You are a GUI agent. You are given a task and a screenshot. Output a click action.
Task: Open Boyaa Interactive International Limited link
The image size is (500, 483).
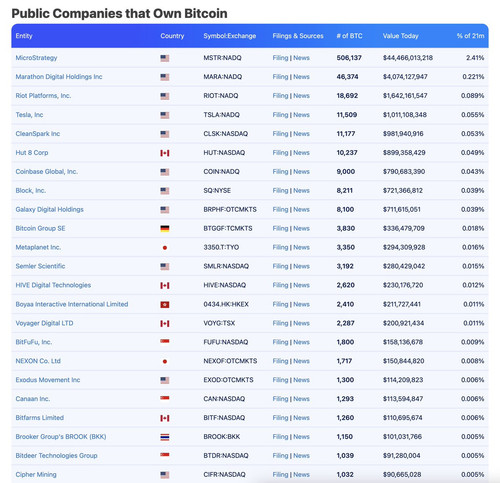(x=72, y=304)
